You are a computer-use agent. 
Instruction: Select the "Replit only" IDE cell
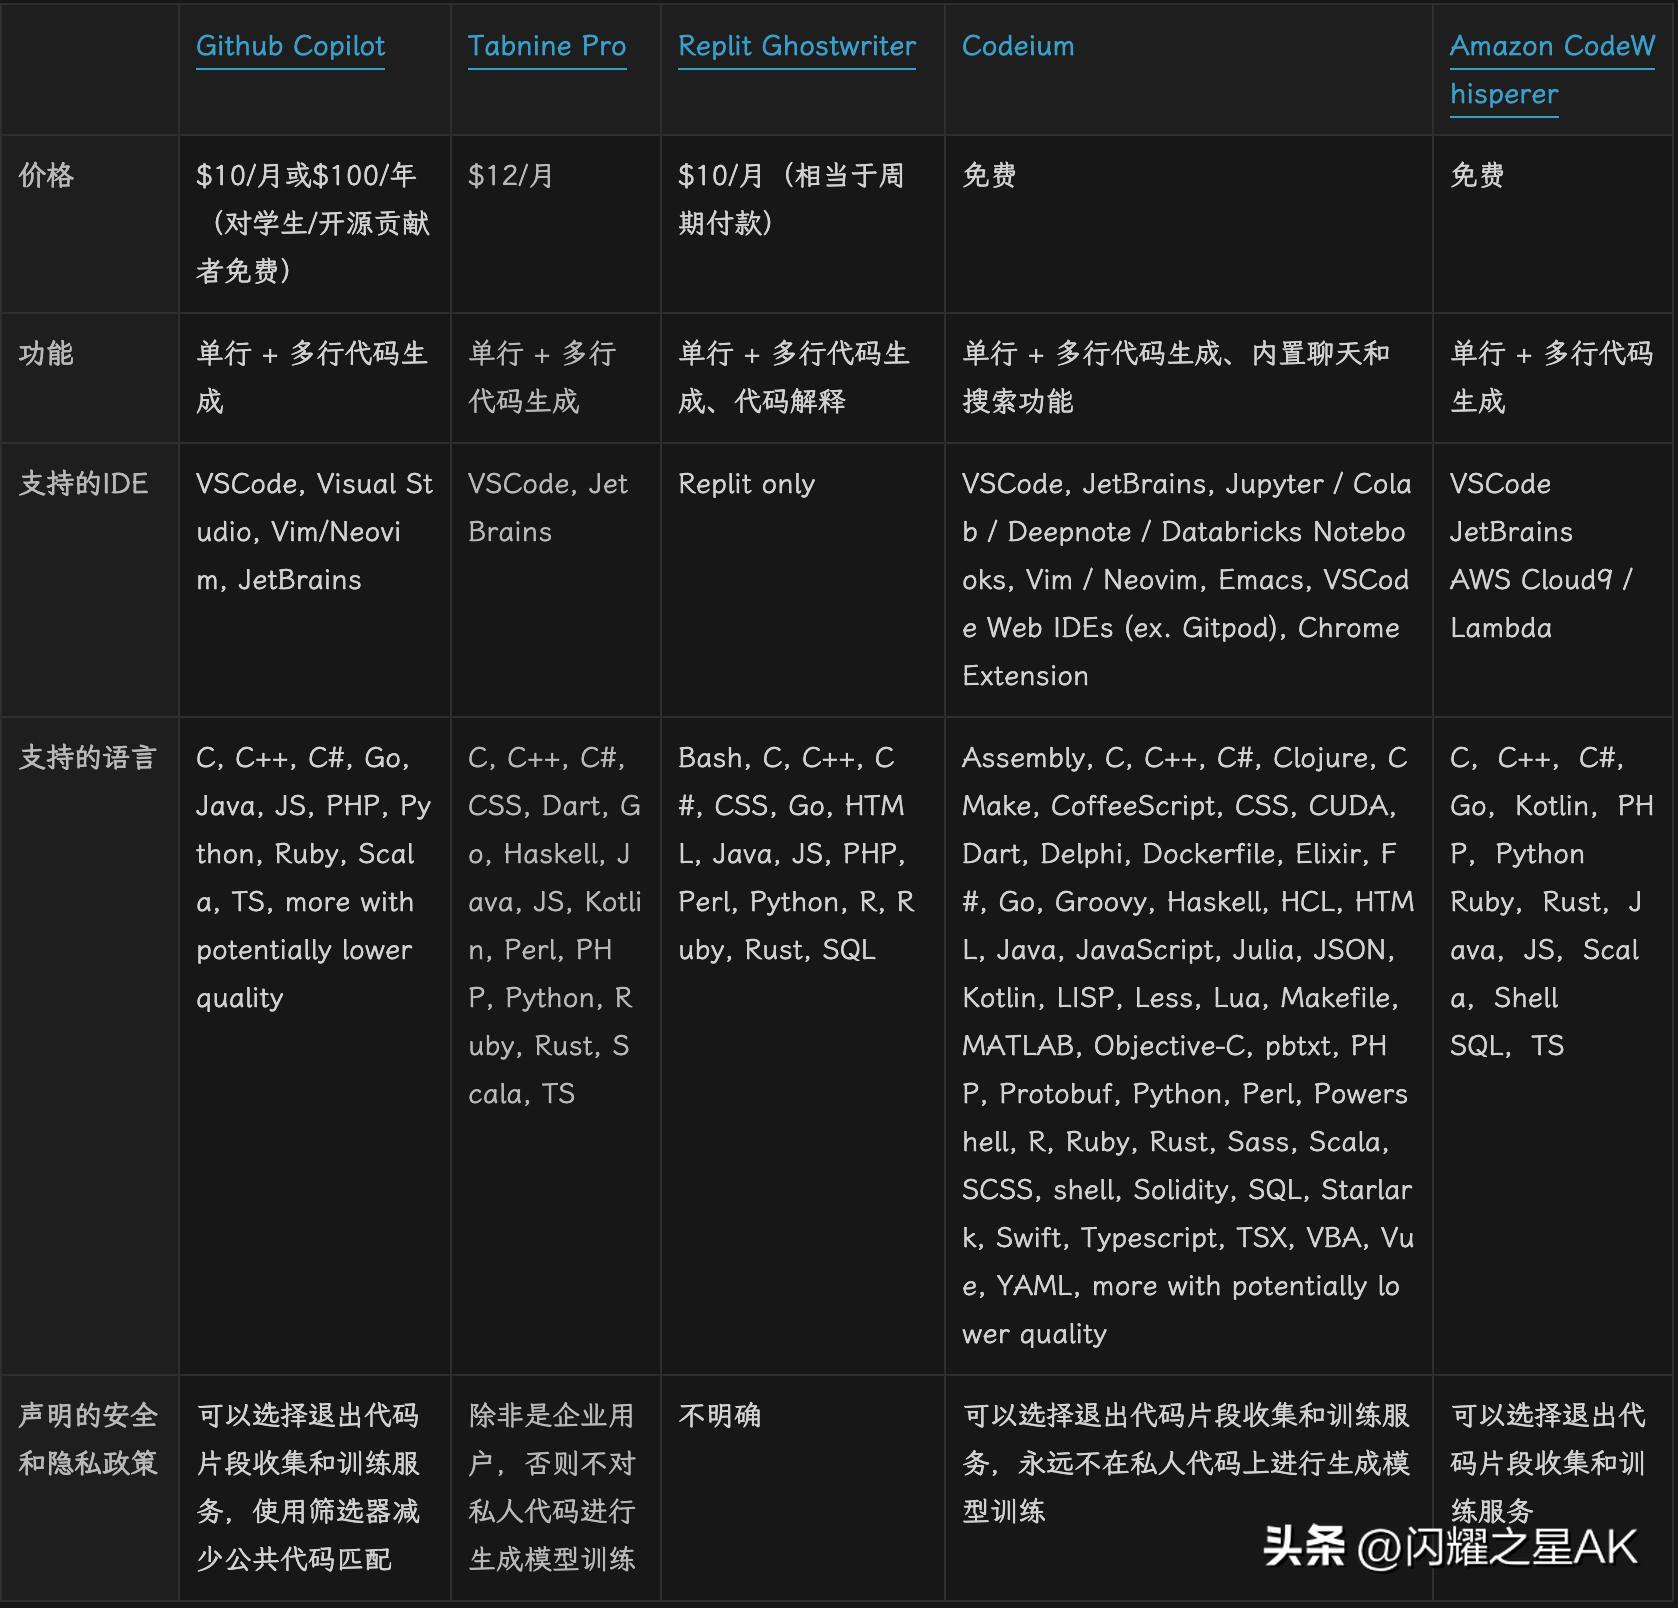746,484
